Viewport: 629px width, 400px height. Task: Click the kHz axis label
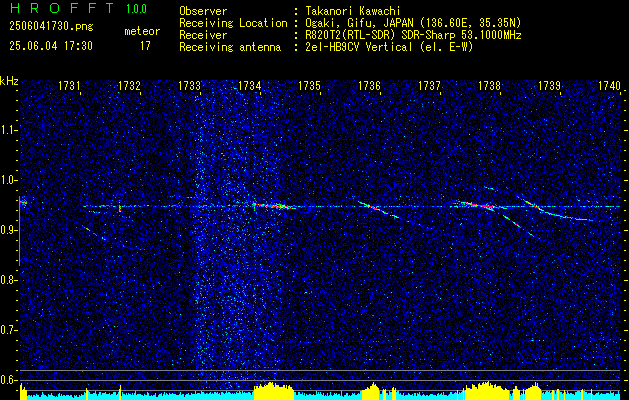9,81
